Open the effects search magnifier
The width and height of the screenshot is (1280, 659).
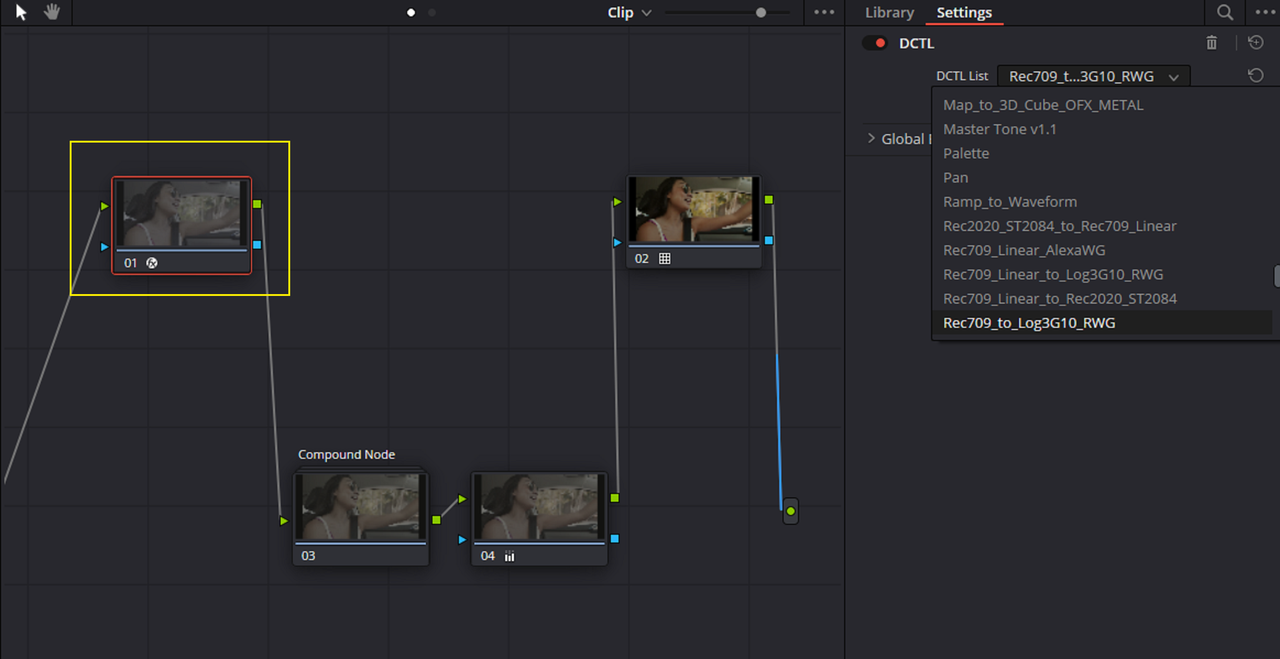1225,13
